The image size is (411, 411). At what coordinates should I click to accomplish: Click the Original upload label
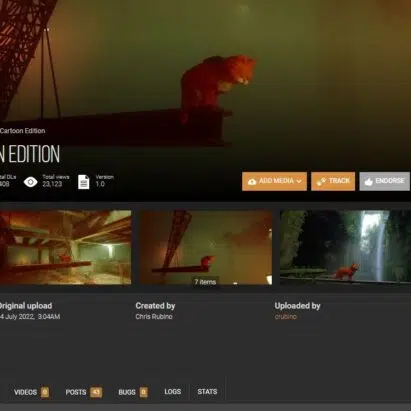click(26, 306)
